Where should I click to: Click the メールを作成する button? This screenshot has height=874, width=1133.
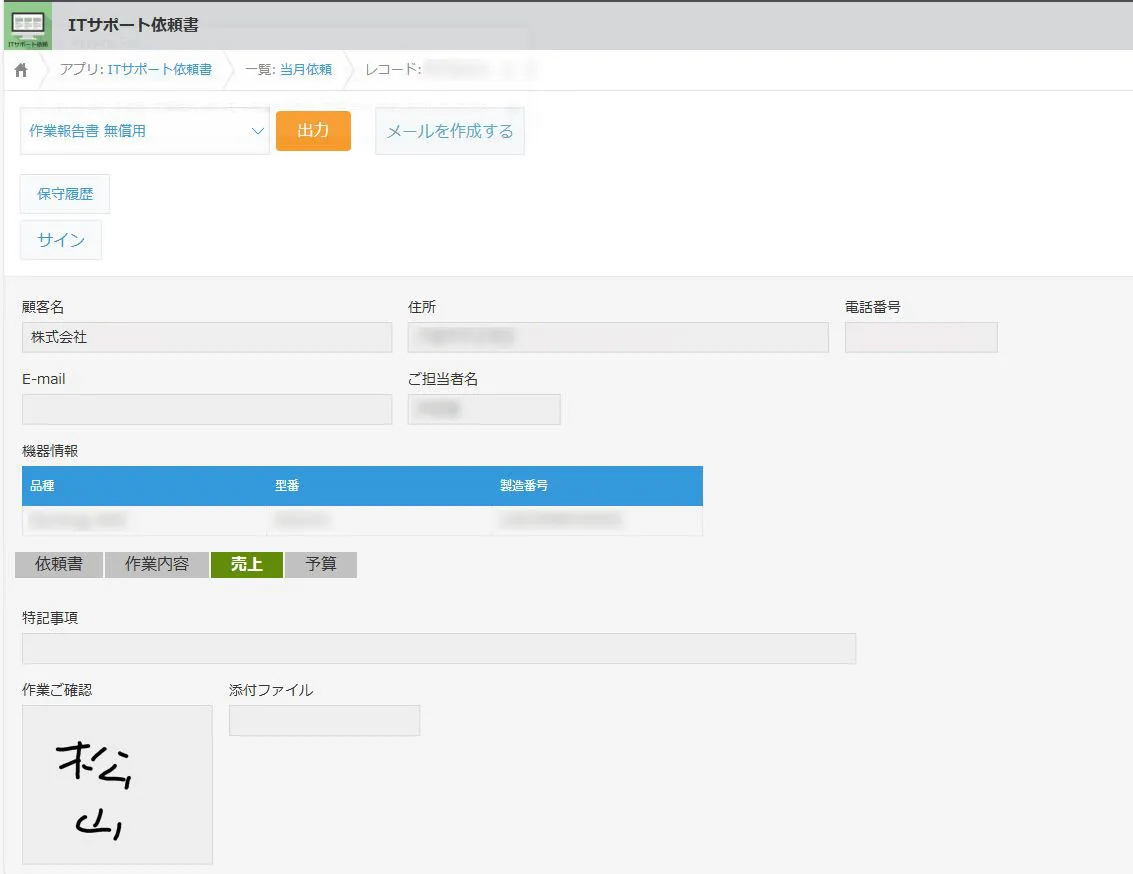[449, 132]
